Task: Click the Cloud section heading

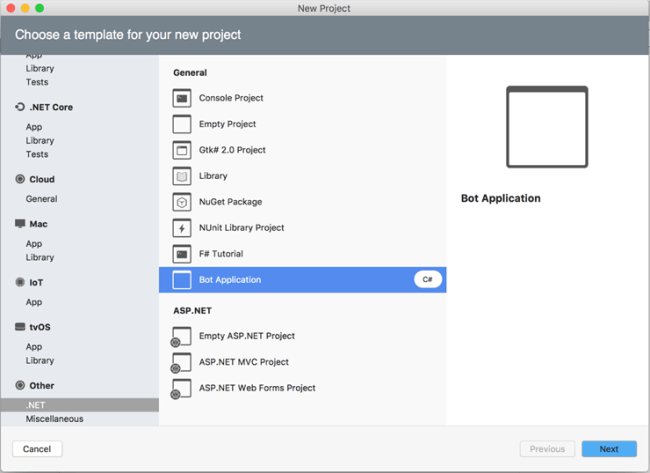Action: tap(42, 179)
